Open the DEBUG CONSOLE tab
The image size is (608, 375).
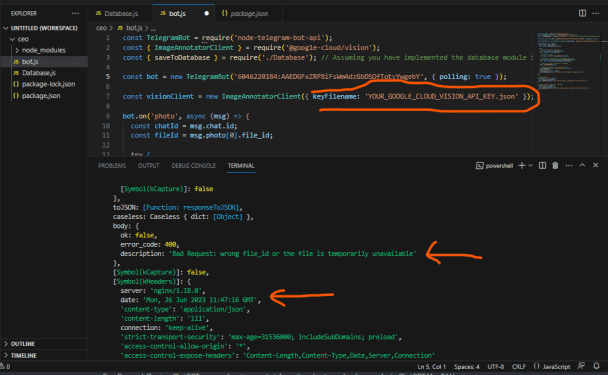pyautogui.click(x=193, y=166)
